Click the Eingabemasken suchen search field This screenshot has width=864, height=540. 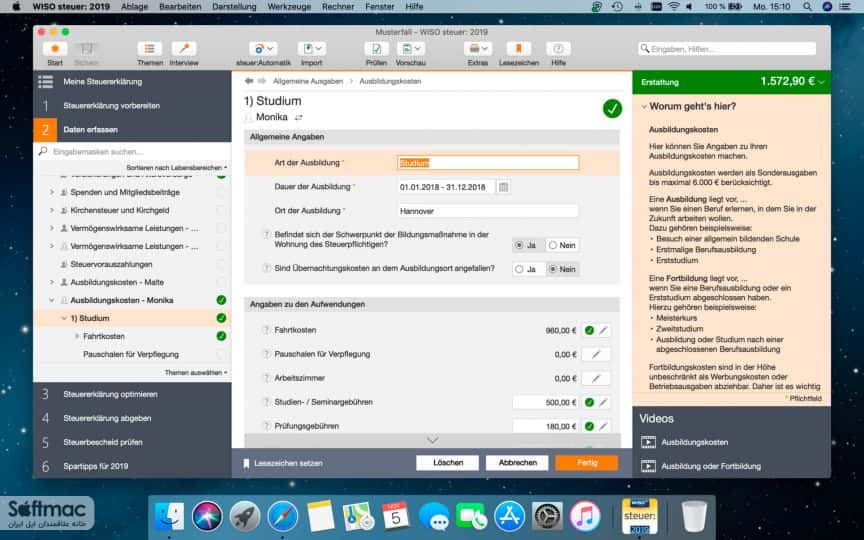click(x=132, y=152)
